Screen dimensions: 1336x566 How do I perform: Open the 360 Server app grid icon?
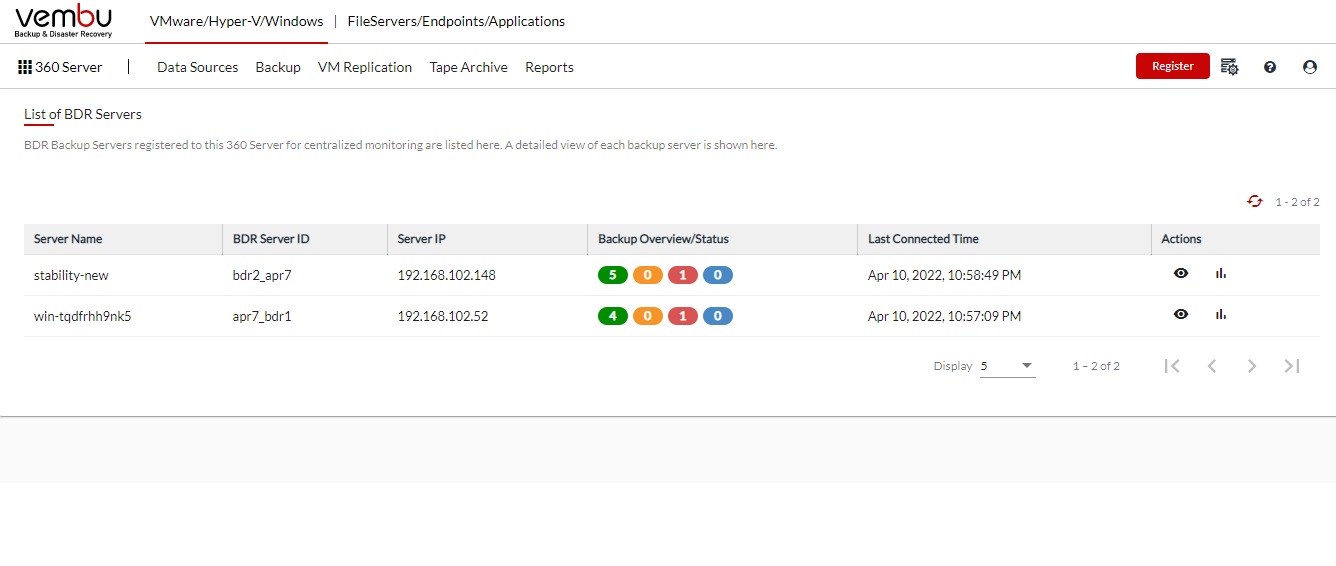tap(25, 67)
